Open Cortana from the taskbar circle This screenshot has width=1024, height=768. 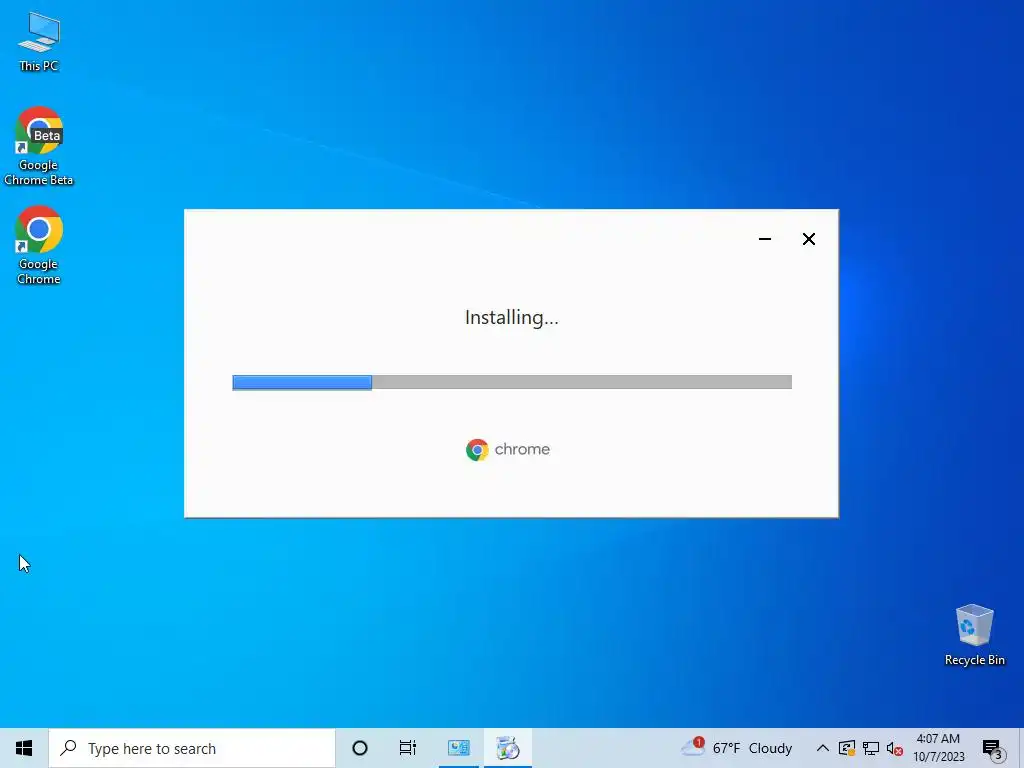pyautogui.click(x=360, y=748)
